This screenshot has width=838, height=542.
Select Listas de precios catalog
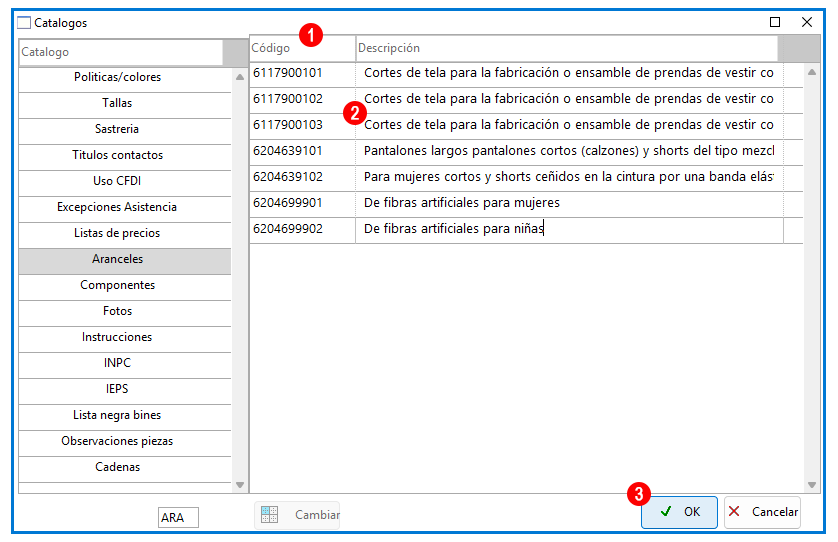point(125,234)
